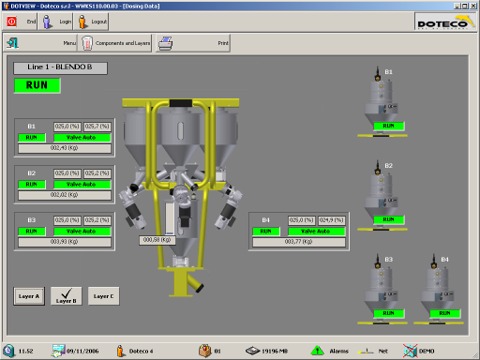Click the Login user icon
480x360 pixels.
tap(48, 22)
